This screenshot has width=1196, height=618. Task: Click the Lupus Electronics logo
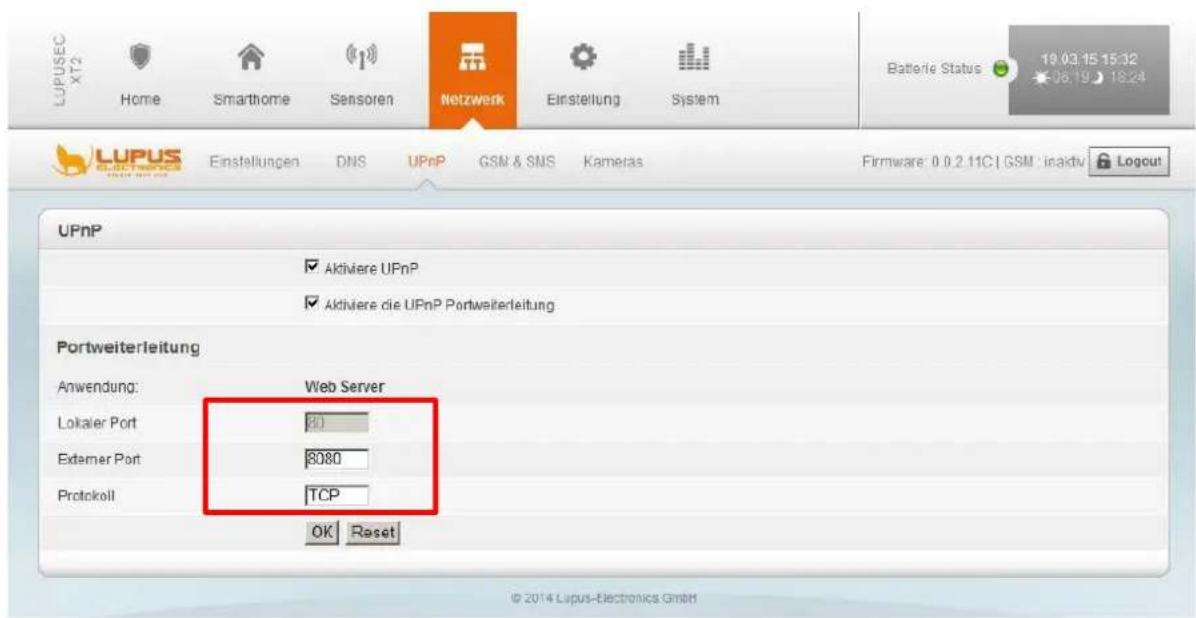tap(115, 162)
